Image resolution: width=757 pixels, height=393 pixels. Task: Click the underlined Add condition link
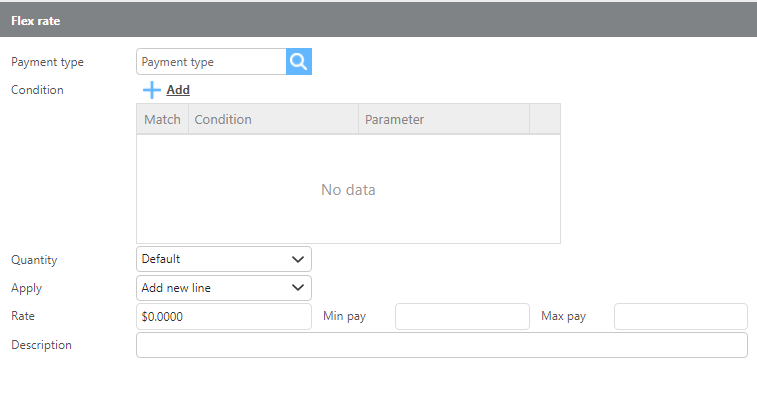pyautogui.click(x=178, y=90)
